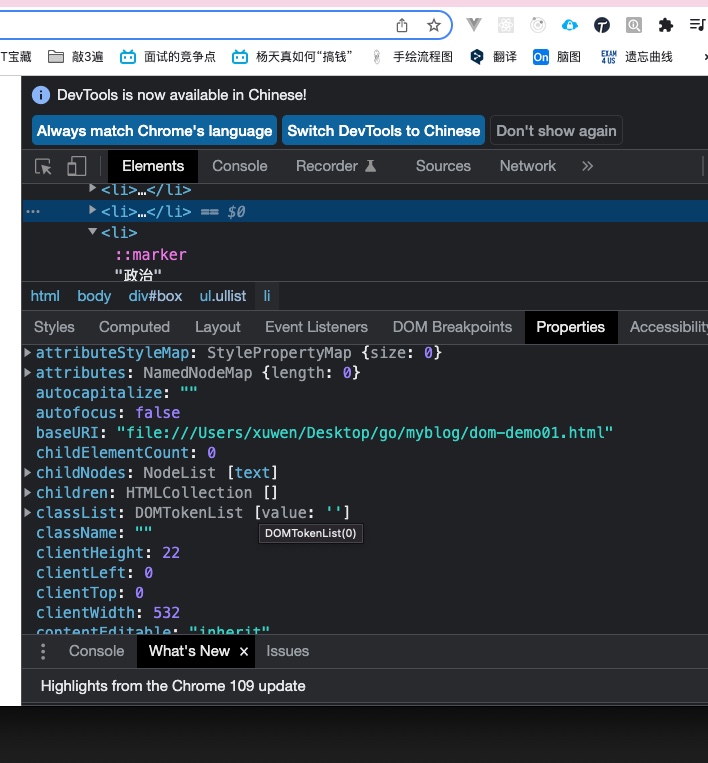Image resolution: width=708 pixels, height=763 pixels.
Task: Open the 翻译 bookmark
Action: coord(493,57)
